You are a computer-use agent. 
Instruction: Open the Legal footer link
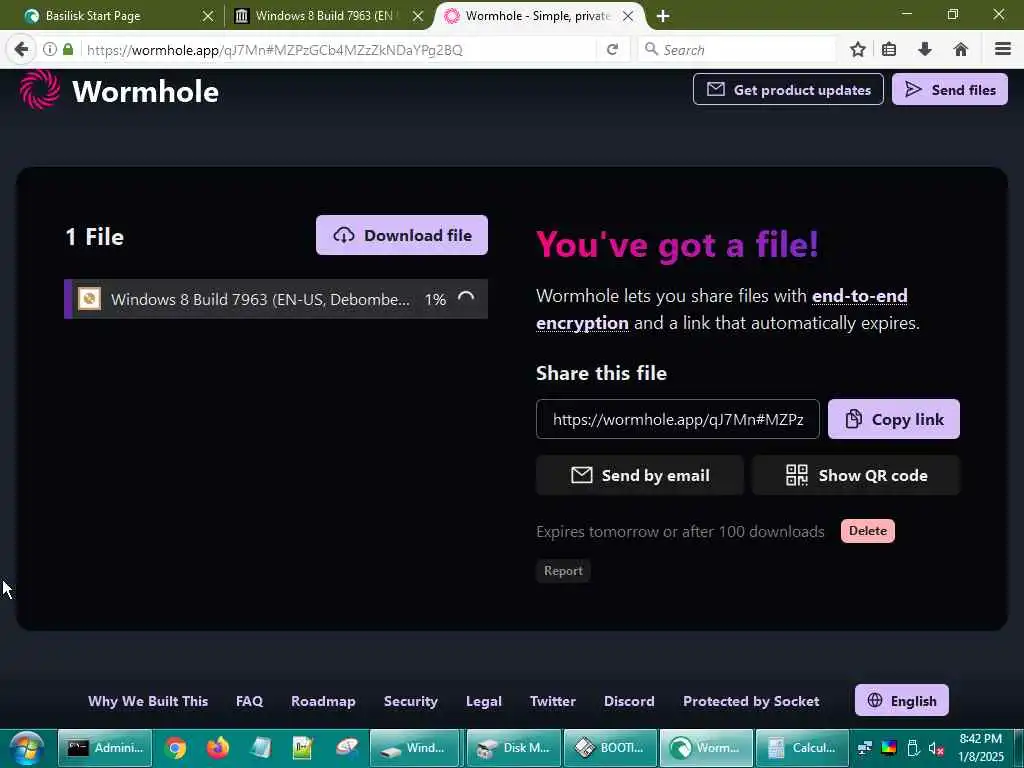pos(484,701)
